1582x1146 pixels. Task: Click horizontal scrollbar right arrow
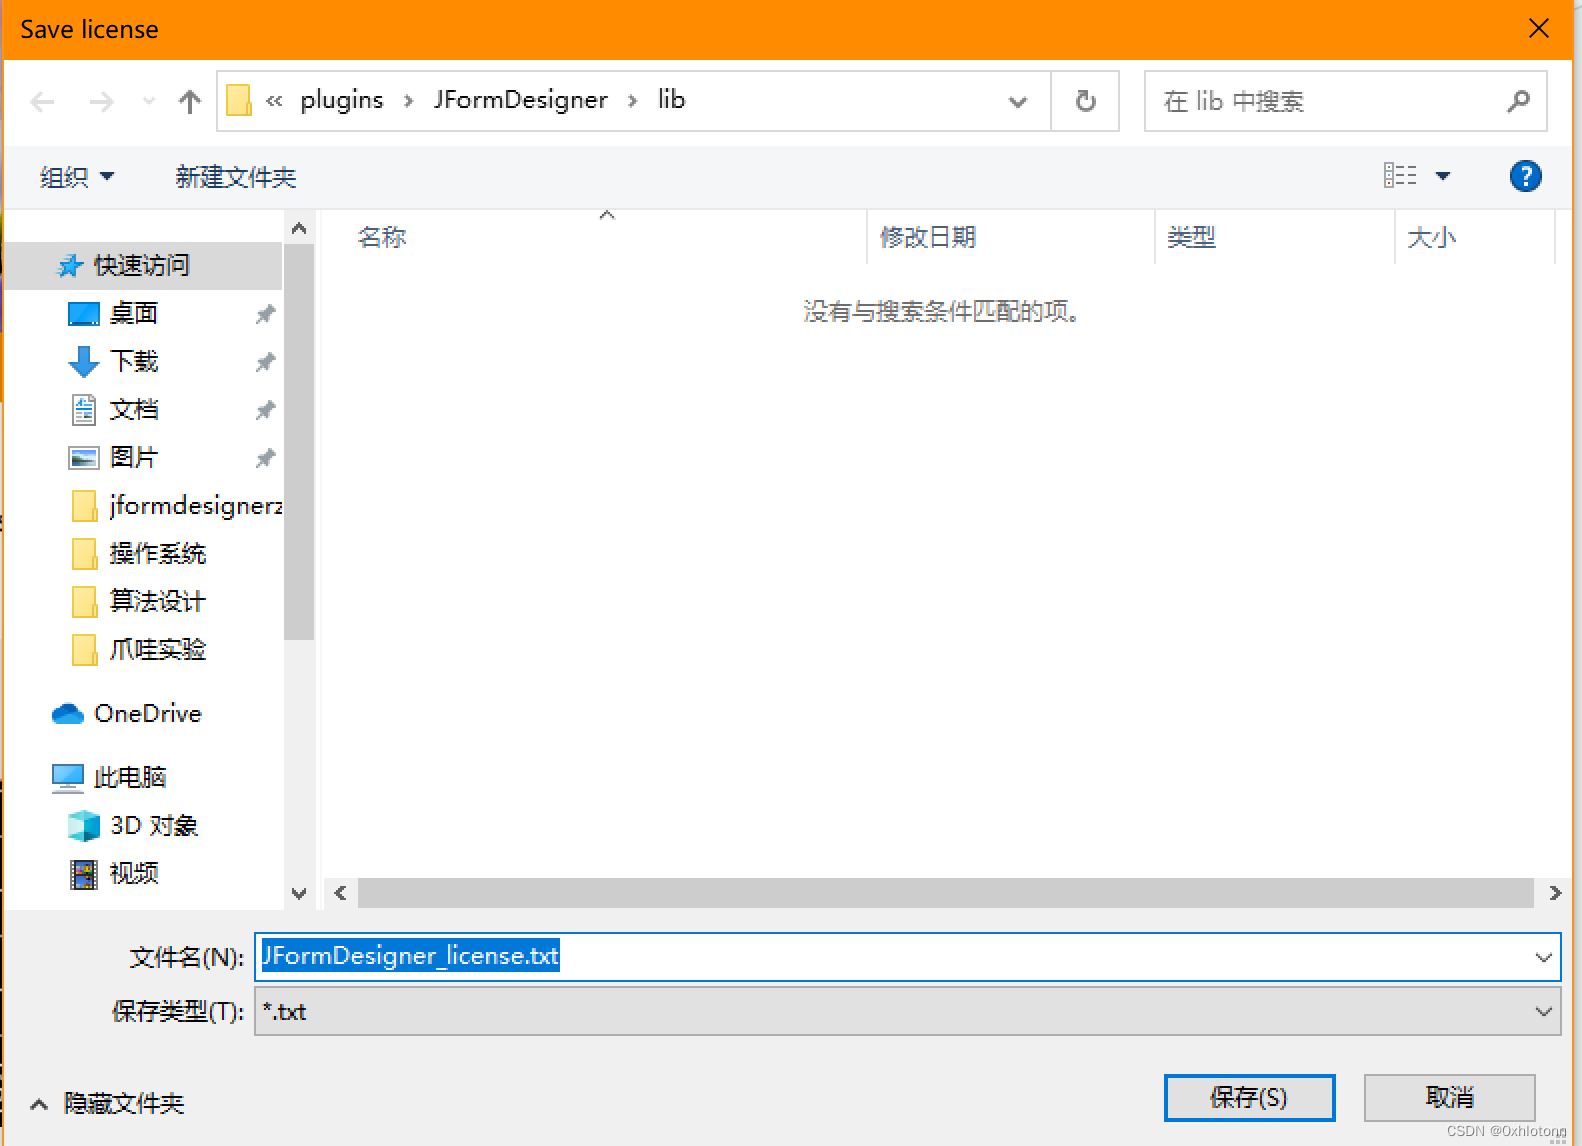[x=1555, y=893]
